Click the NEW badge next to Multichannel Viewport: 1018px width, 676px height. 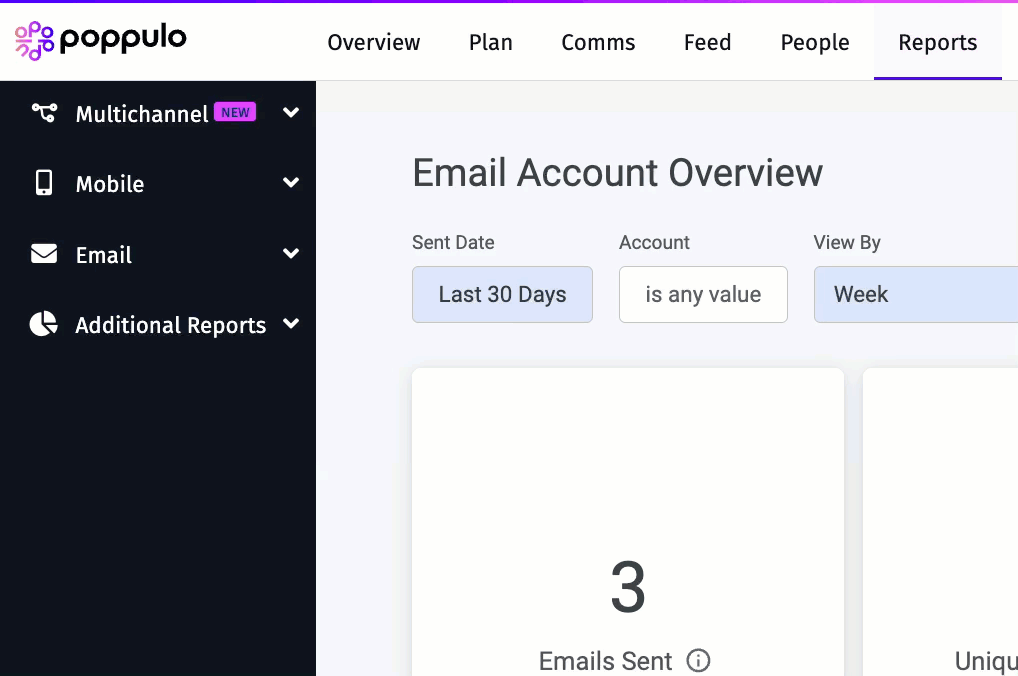coord(235,112)
